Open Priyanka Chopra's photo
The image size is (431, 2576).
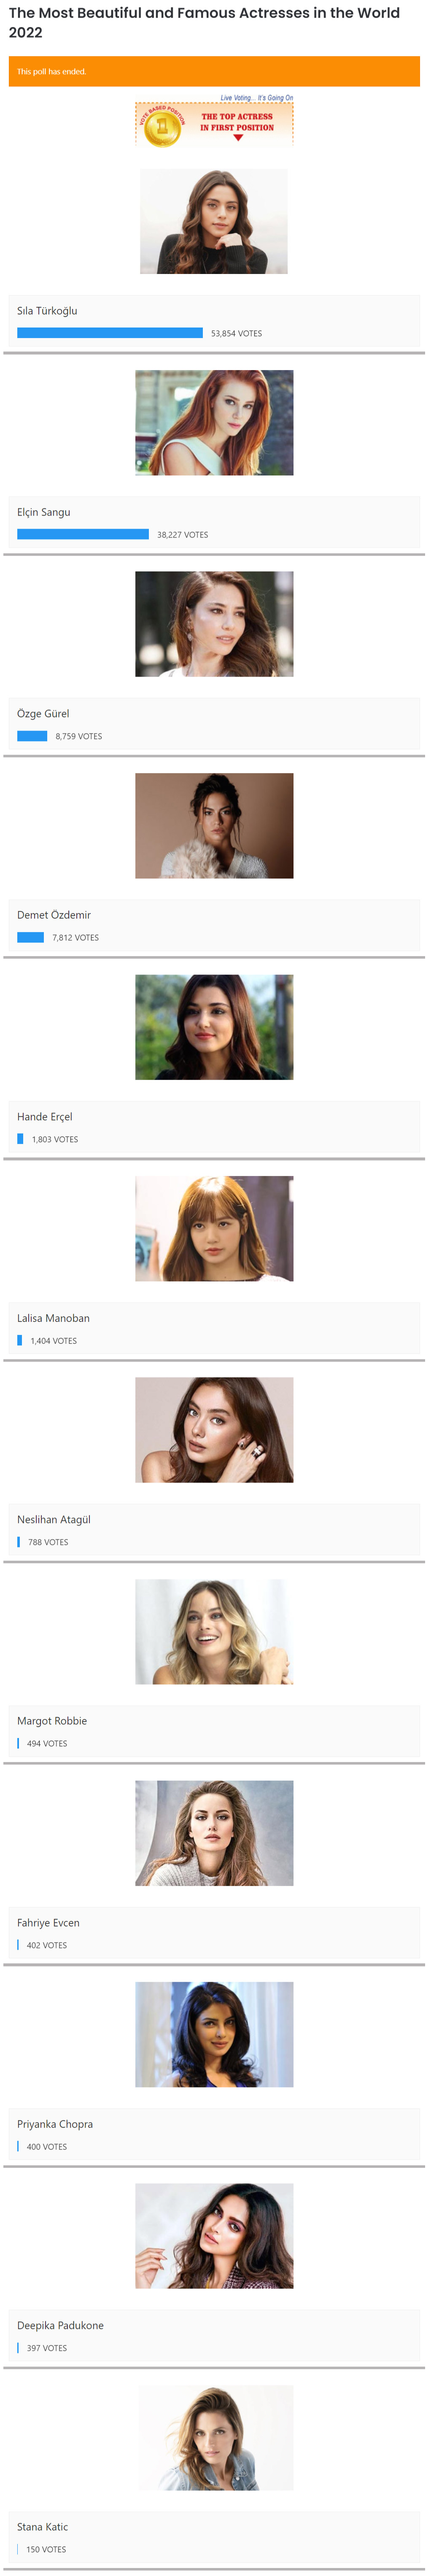[x=214, y=2034]
